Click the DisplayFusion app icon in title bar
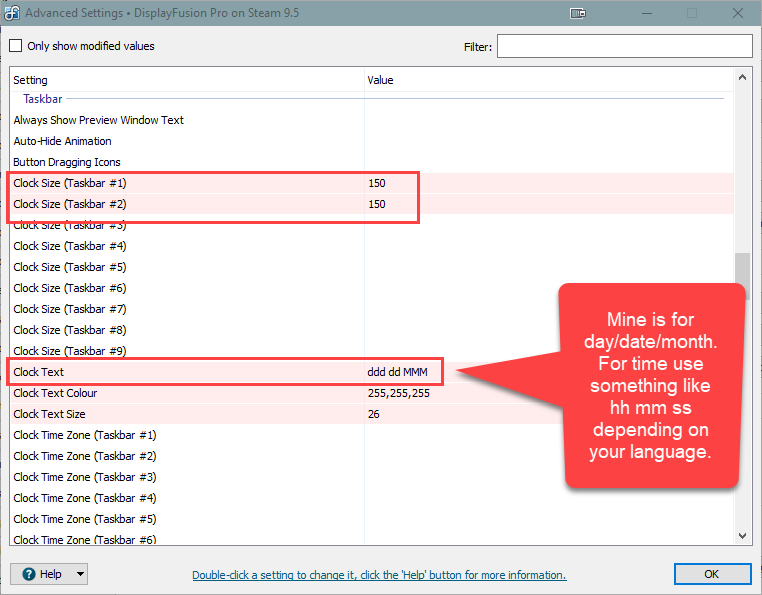This screenshot has width=762, height=595. (12, 13)
